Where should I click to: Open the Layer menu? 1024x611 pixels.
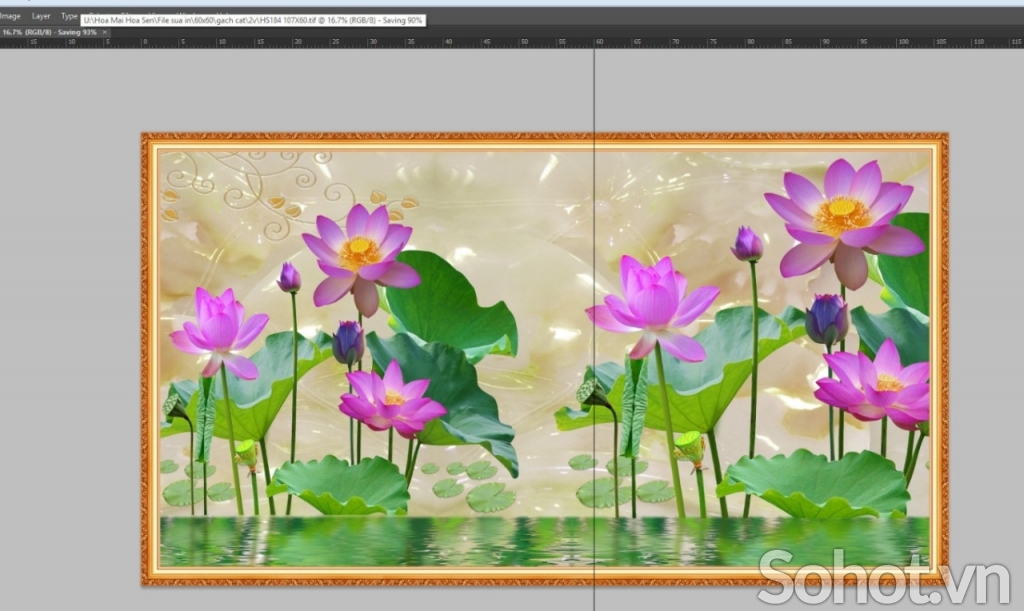(40, 16)
